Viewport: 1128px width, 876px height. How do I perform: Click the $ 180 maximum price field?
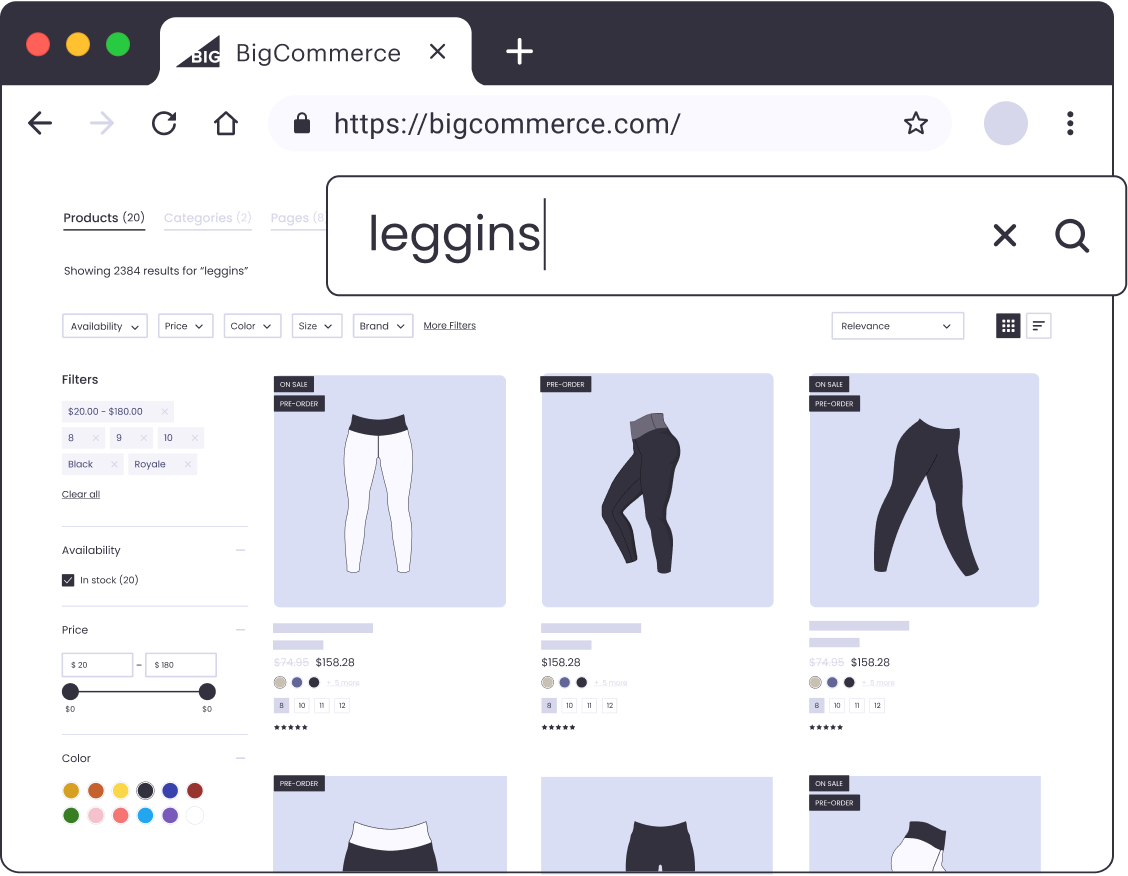[181, 665]
